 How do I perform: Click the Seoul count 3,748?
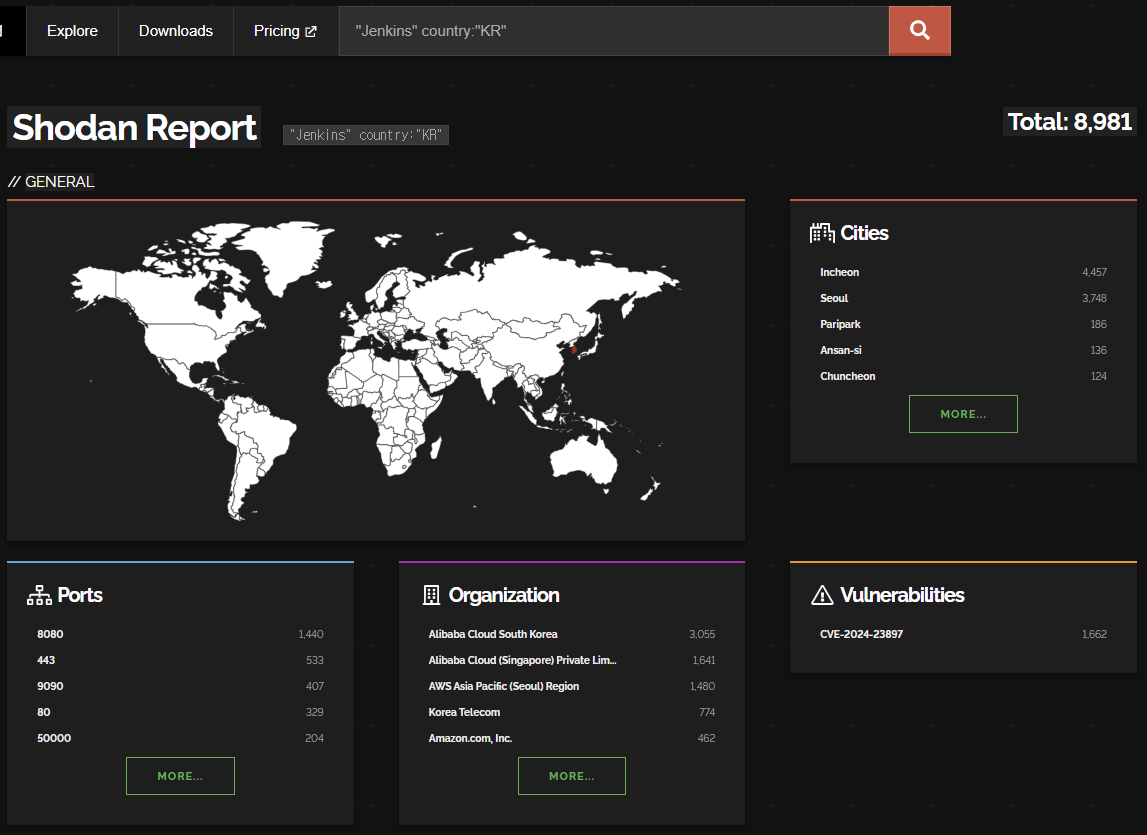[x=1094, y=298]
